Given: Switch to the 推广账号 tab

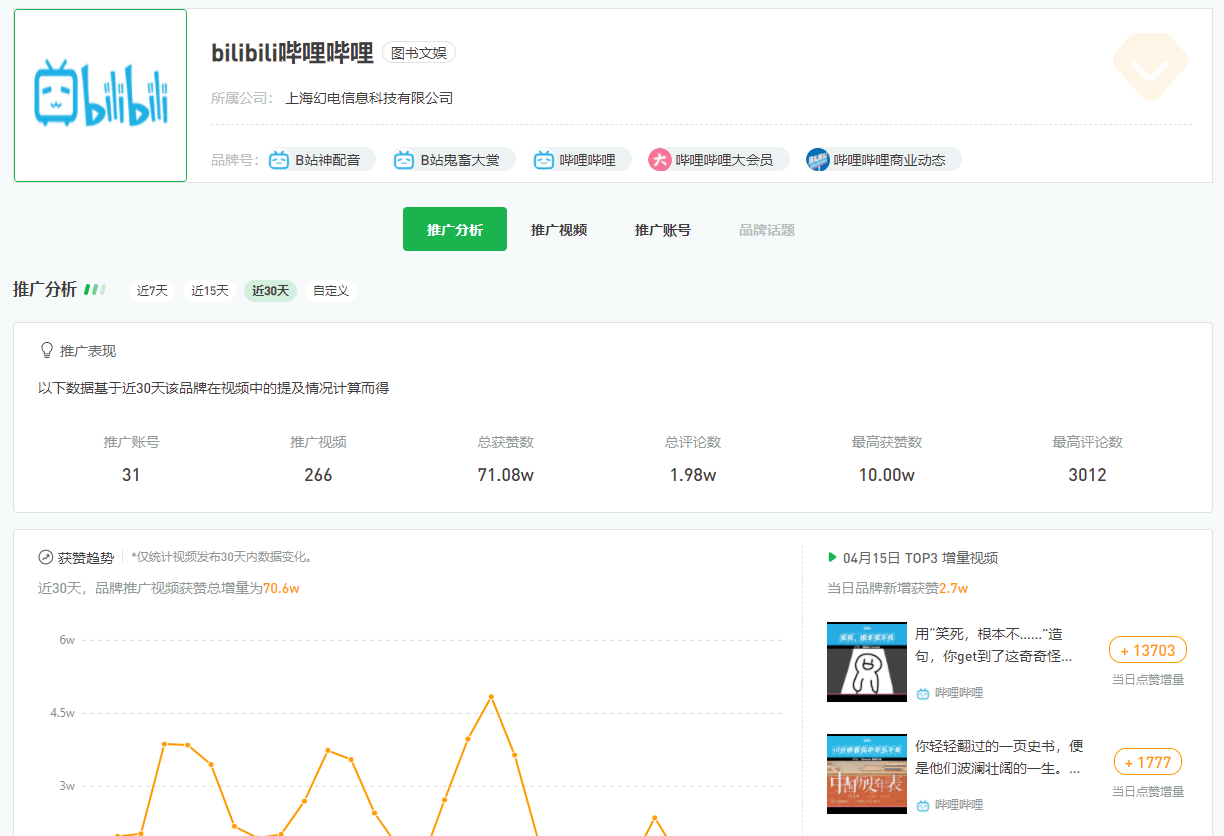Looking at the screenshot, I should point(663,229).
